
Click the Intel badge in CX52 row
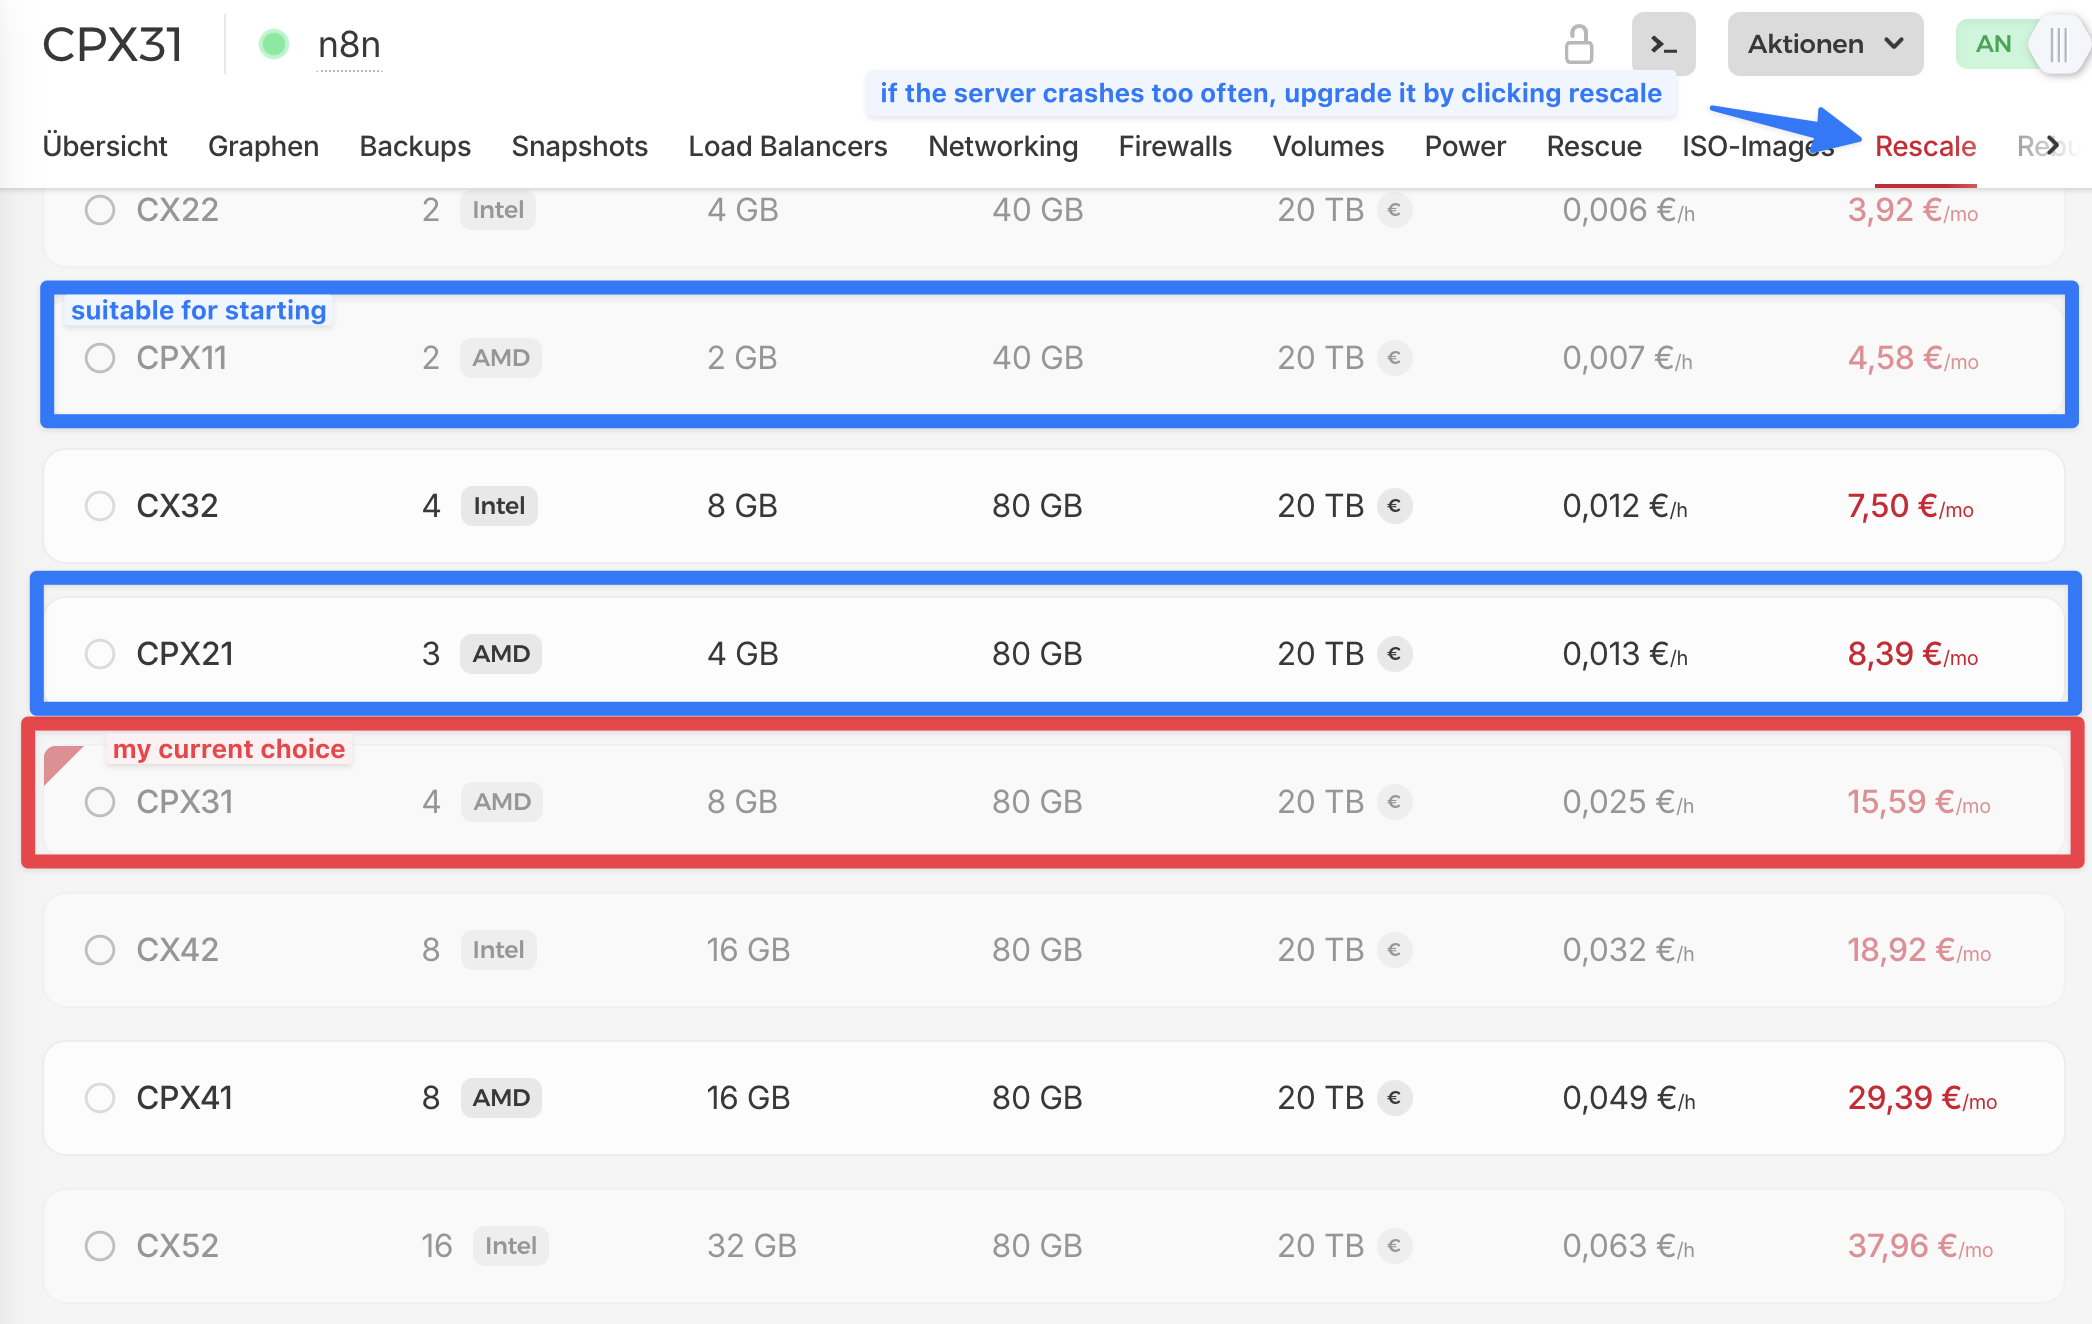click(x=511, y=1246)
